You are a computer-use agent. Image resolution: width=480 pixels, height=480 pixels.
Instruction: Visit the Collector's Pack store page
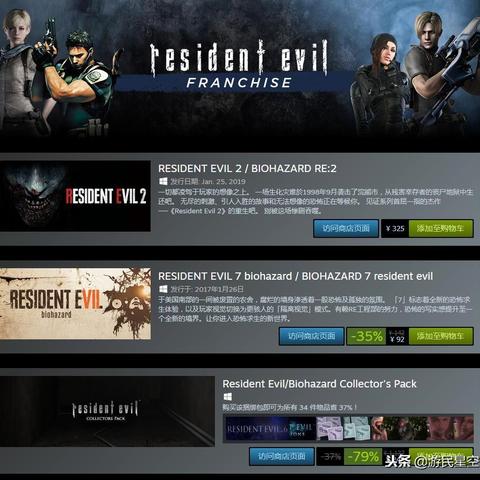(282, 456)
